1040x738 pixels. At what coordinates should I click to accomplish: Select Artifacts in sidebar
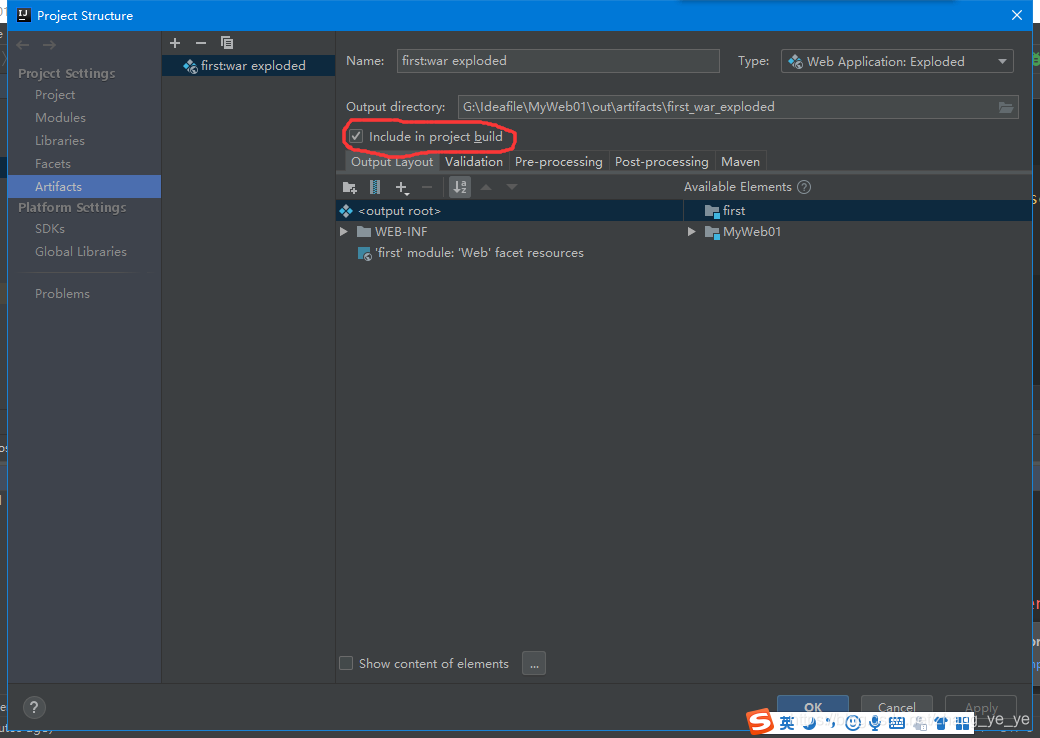84,186
